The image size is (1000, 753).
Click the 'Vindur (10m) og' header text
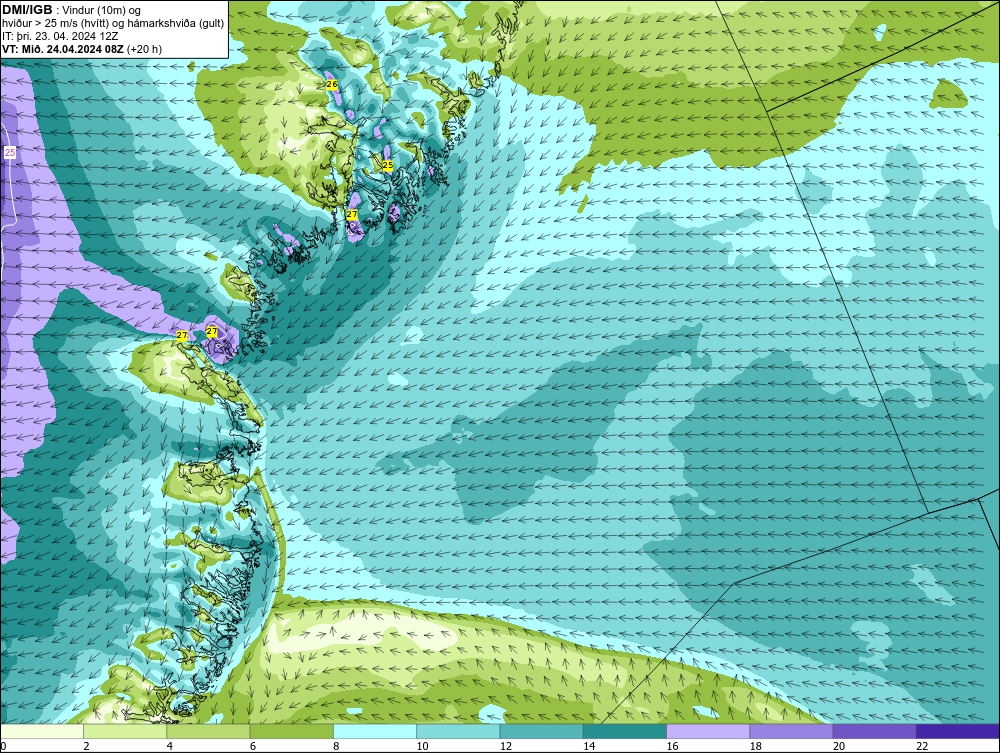point(103,11)
